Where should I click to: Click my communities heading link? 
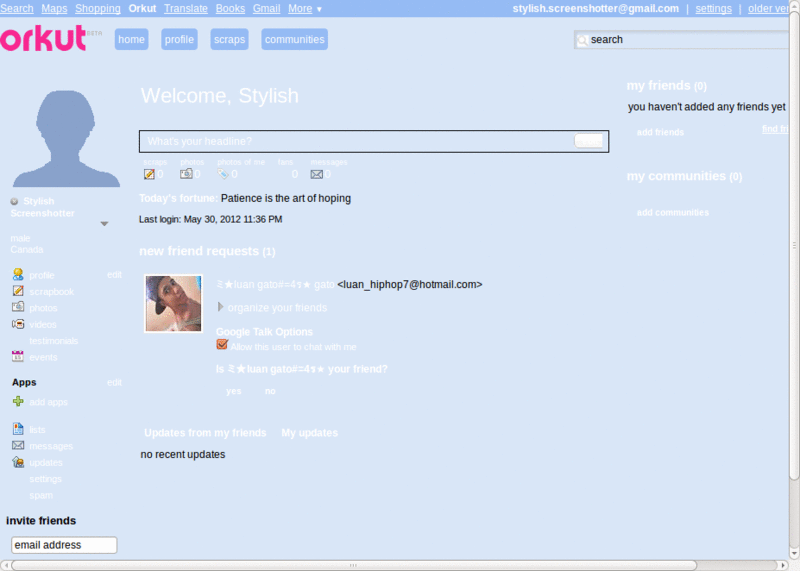point(684,176)
